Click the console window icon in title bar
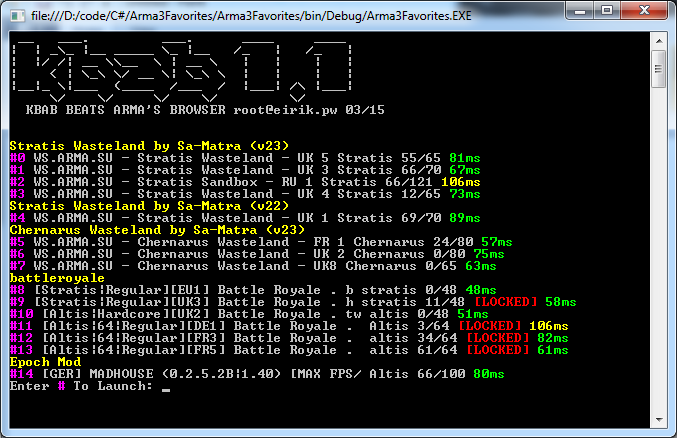Image resolution: width=677 pixels, height=438 pixels. point(17,16)
